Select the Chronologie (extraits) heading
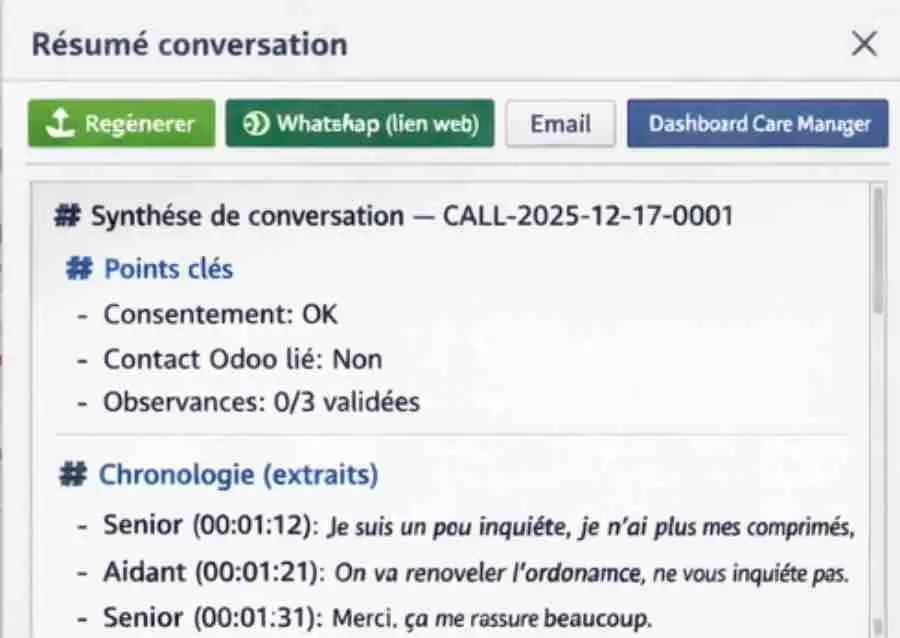The height and width of the screenshot is (638, 900). (x=238, y=474)
